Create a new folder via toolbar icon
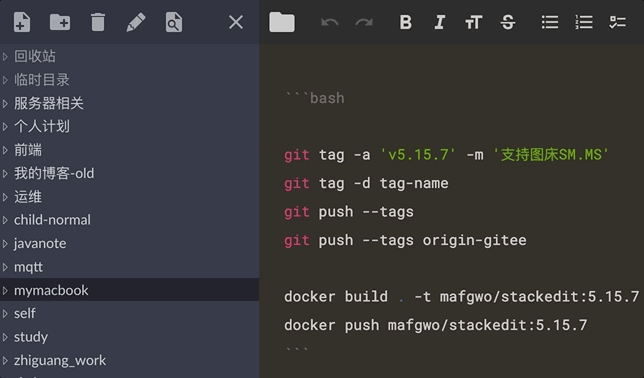This screenshot has height=378, width=644. 60,22
